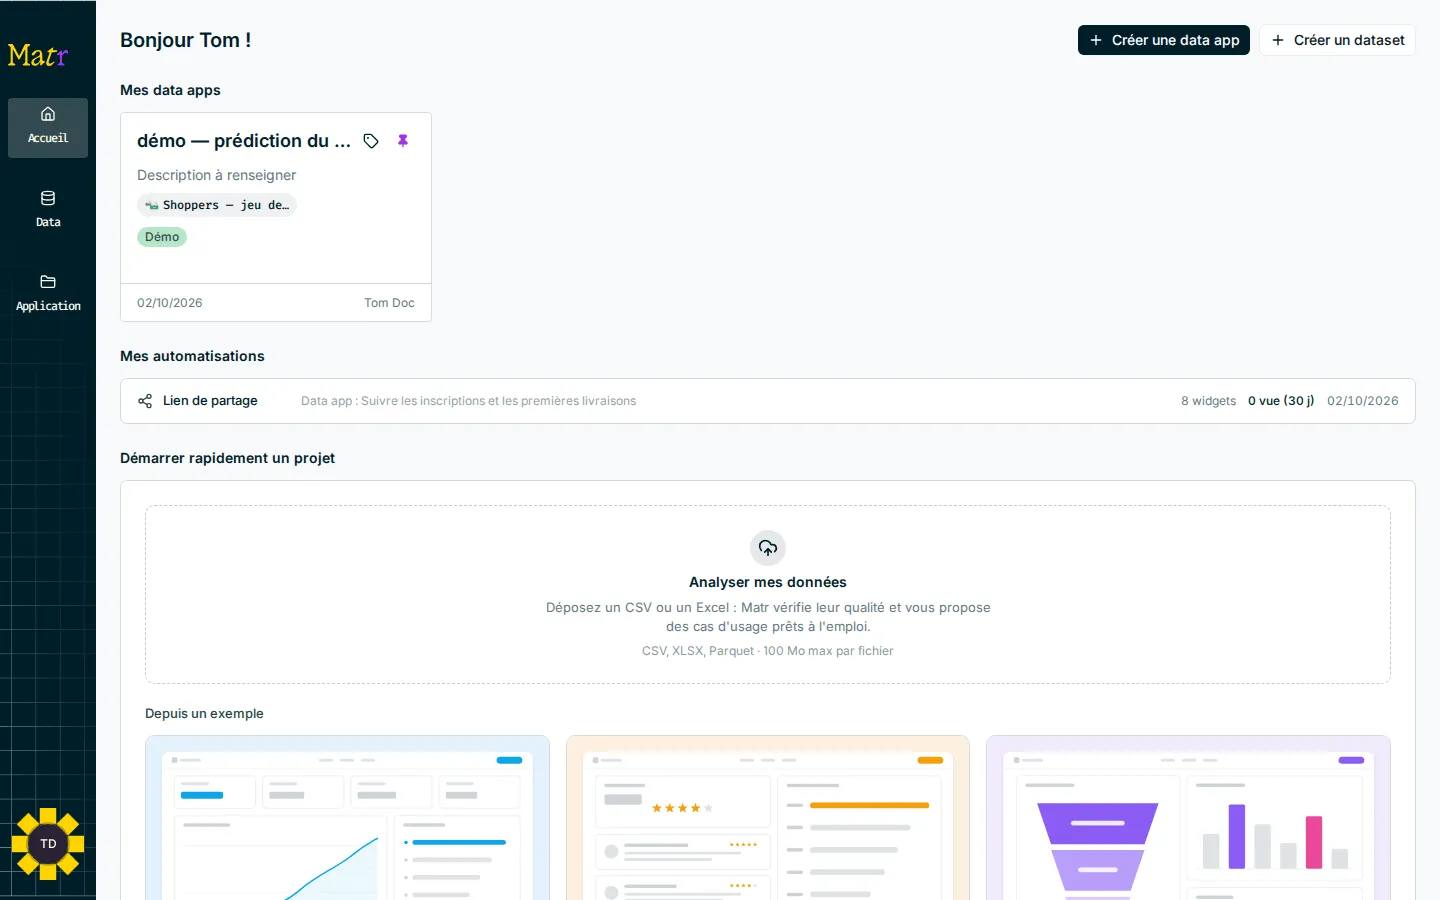Screen dimensions: 1440x900
Task: Click the Depuis un exemple label
Action: click(x=204, y=714)
